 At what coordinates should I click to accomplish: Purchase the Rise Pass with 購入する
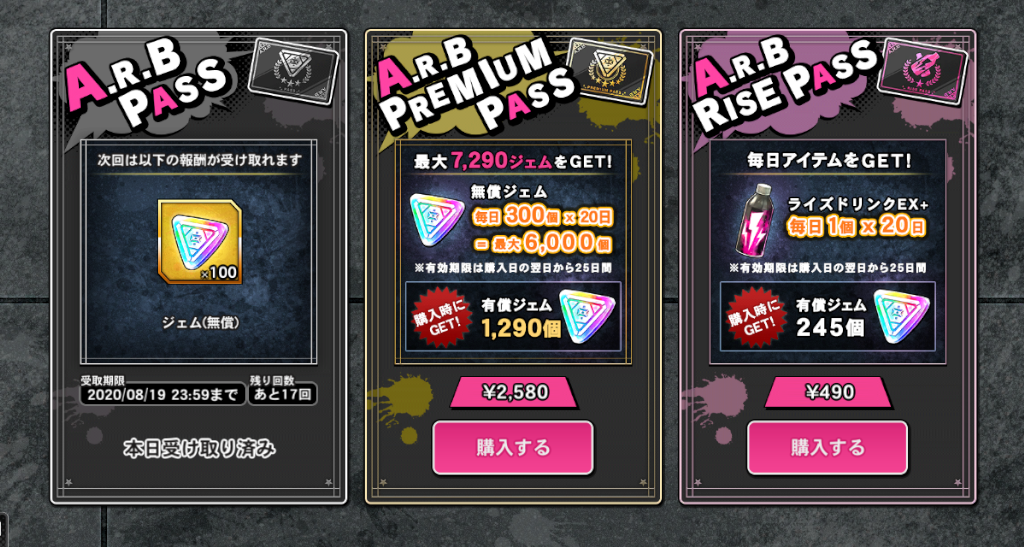(827, 448)
